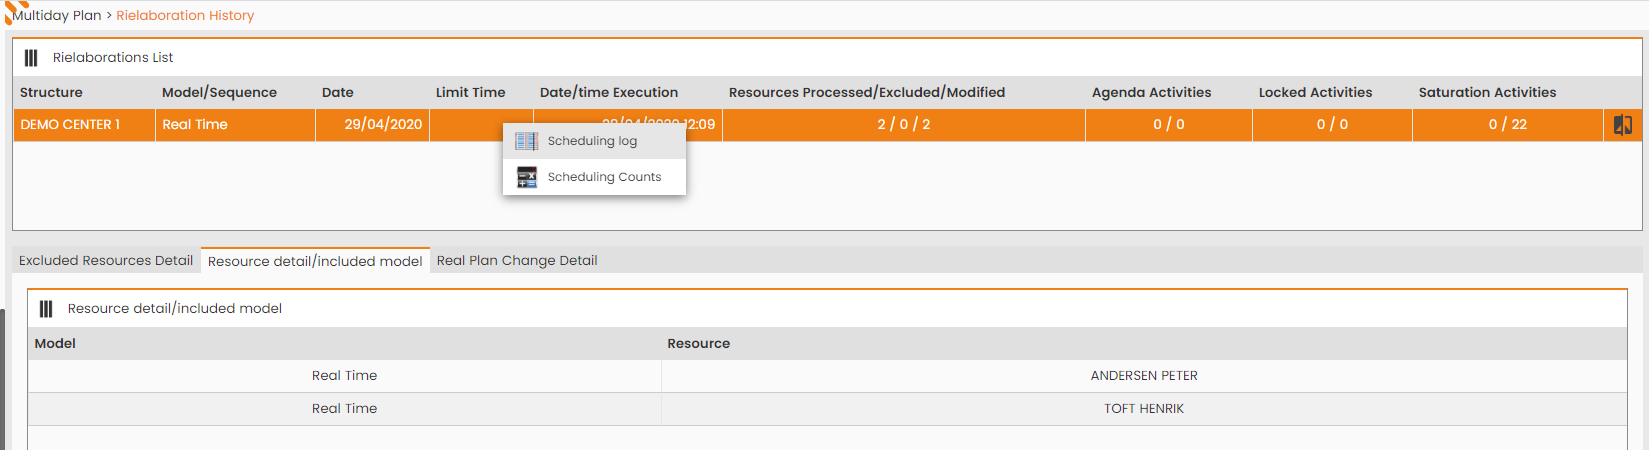Choose Scheduling log from the context menu
This screenshot has height=450, width=1649.
pos(594,141)
